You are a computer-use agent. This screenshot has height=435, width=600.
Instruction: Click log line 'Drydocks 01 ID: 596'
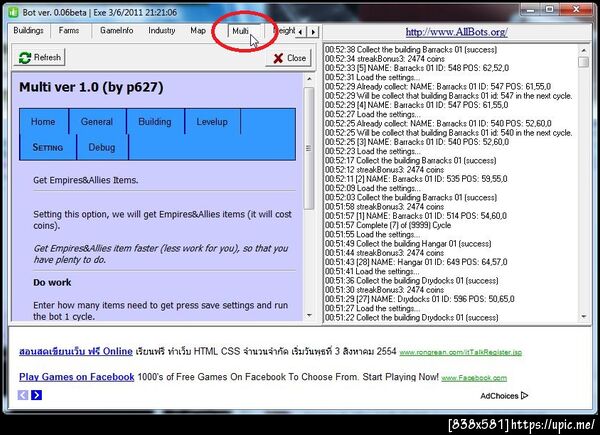pos(419,299)
